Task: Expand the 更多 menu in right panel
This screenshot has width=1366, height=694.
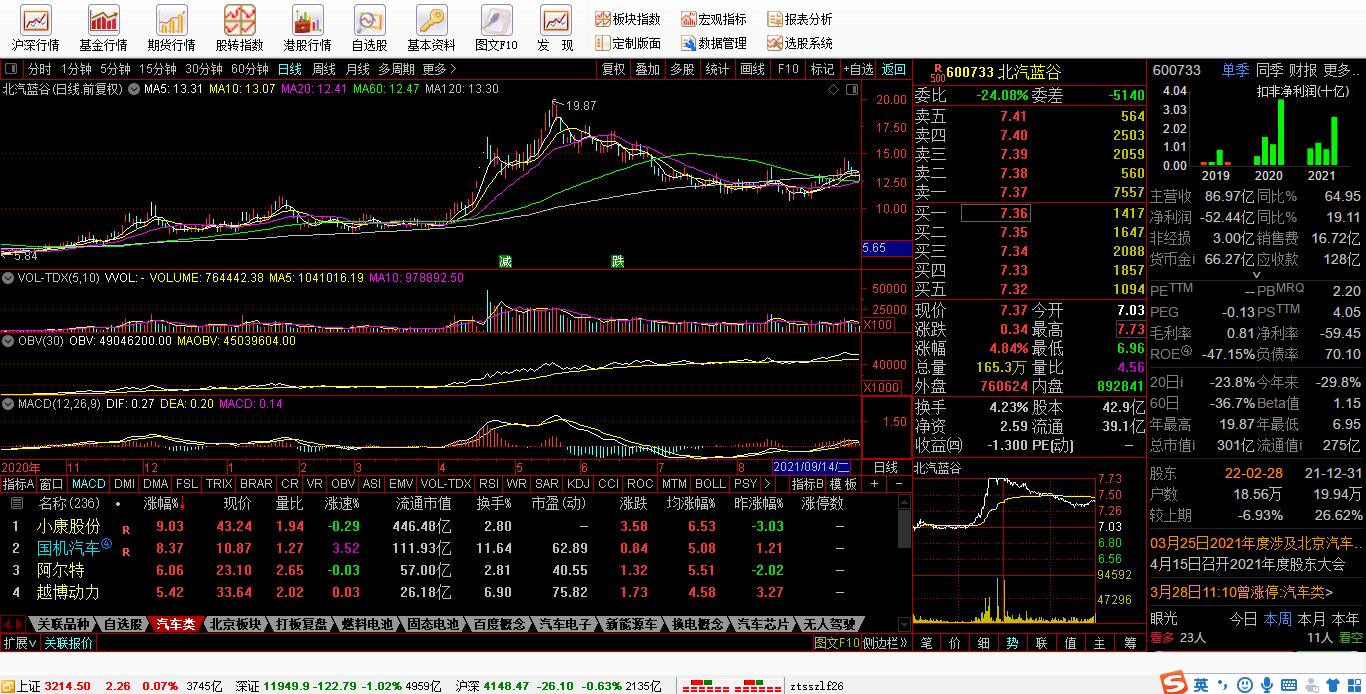Action: [1341, 70]
